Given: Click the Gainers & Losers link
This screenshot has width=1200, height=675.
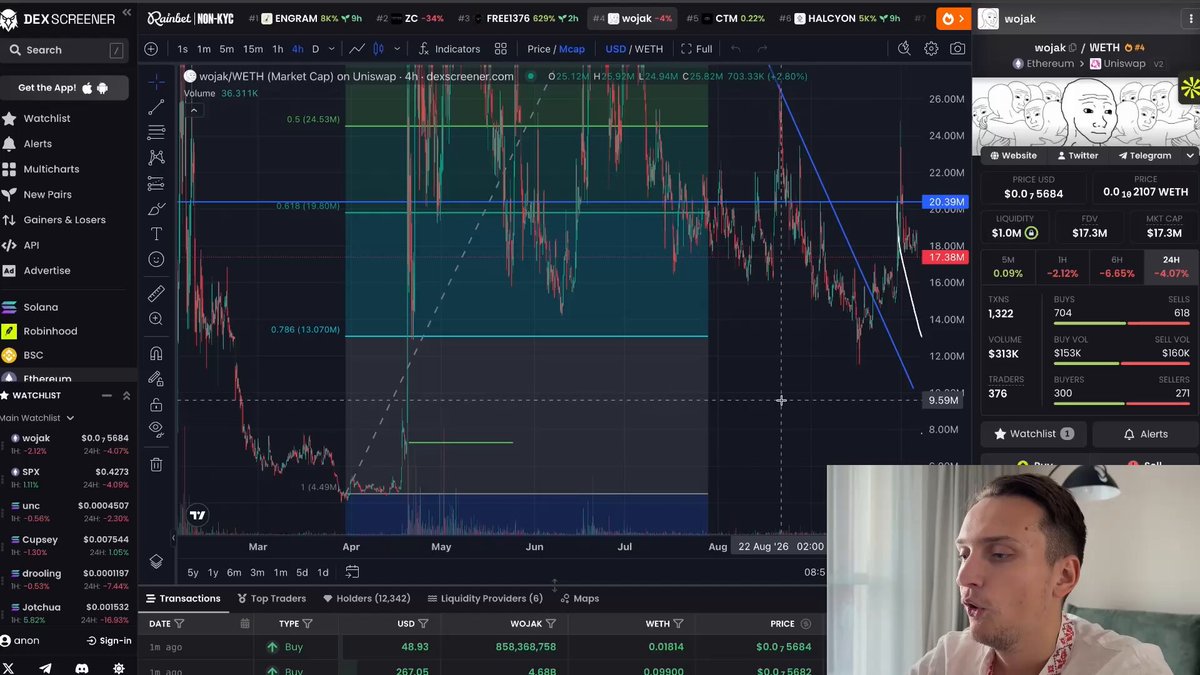Looking at the screenshot, I should [x=64, y=220].
